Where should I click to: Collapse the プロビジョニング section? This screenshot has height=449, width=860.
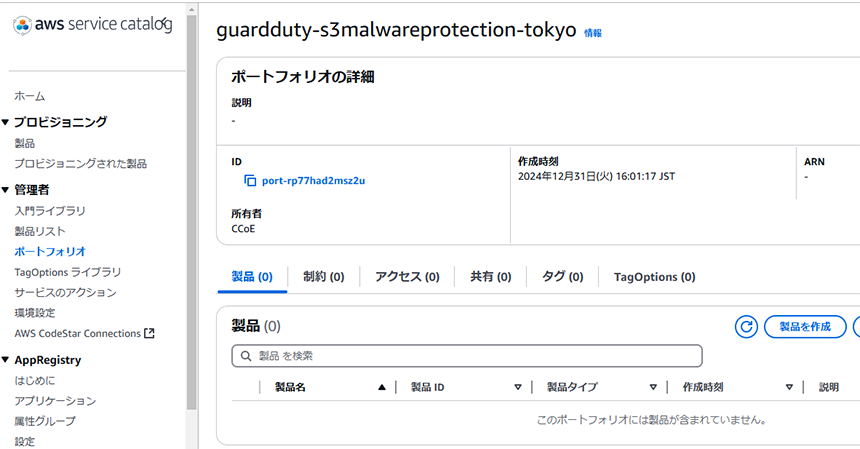pos(5,122)
